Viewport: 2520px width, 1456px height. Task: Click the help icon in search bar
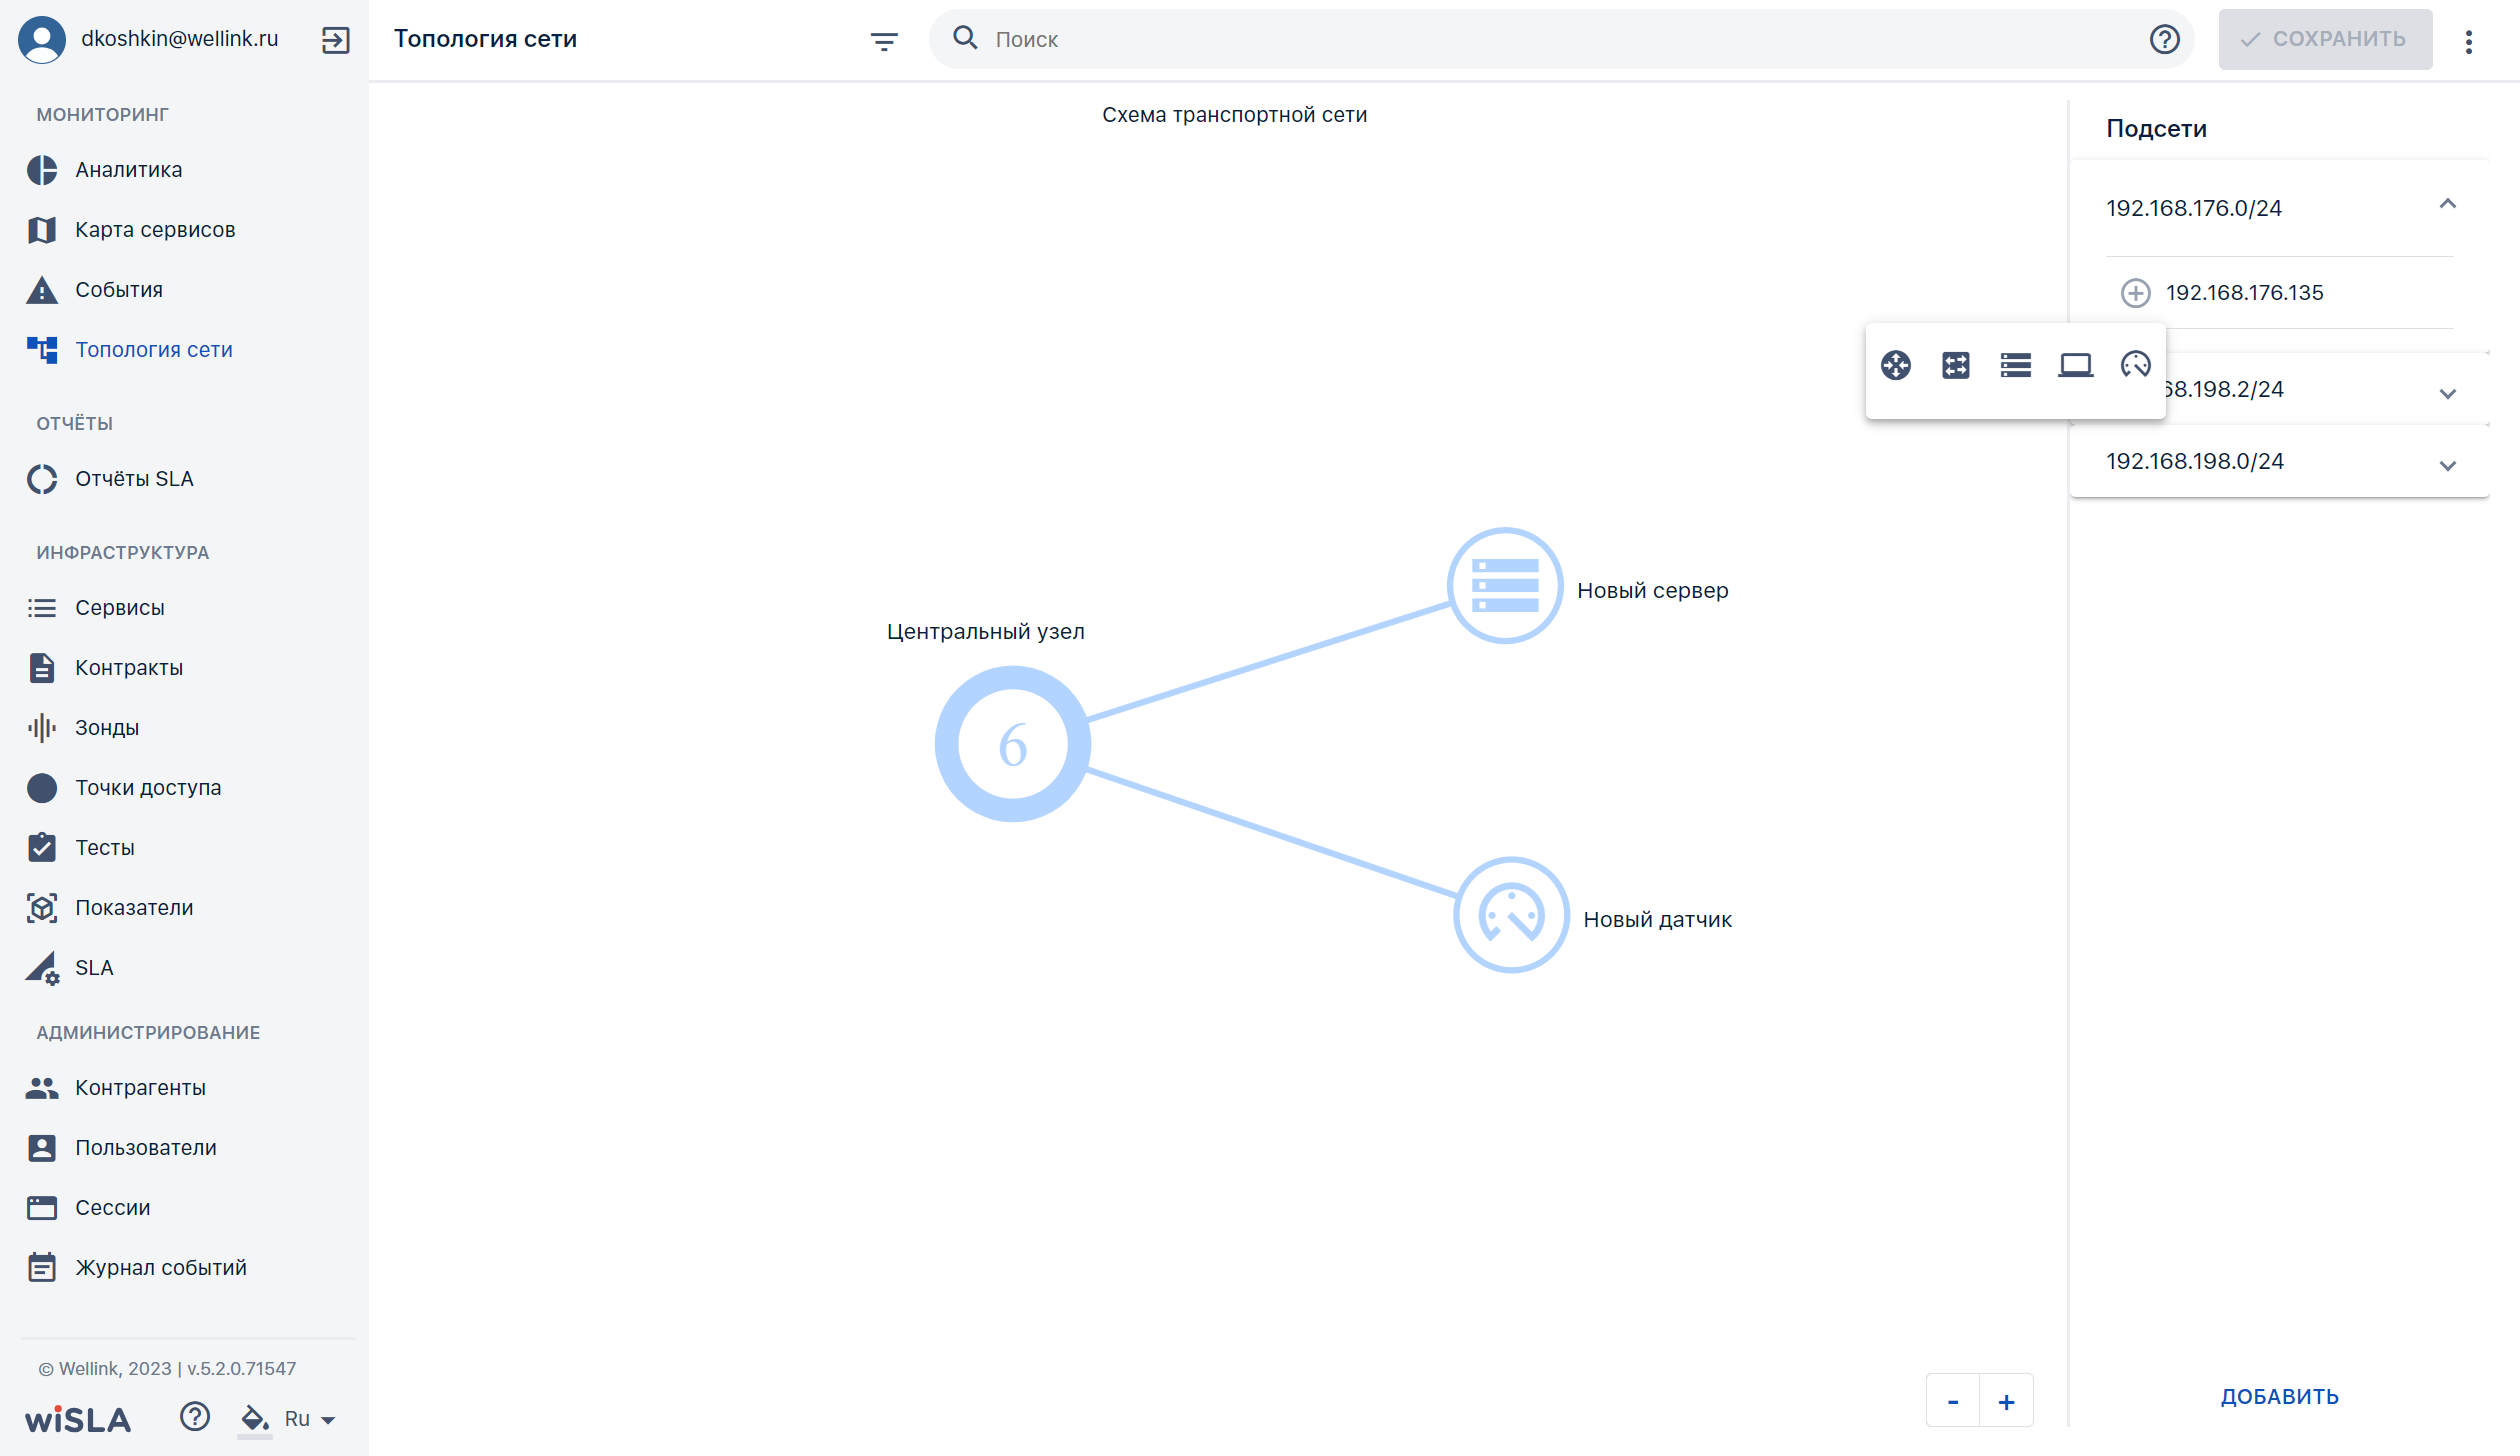tap(2164, 39)
